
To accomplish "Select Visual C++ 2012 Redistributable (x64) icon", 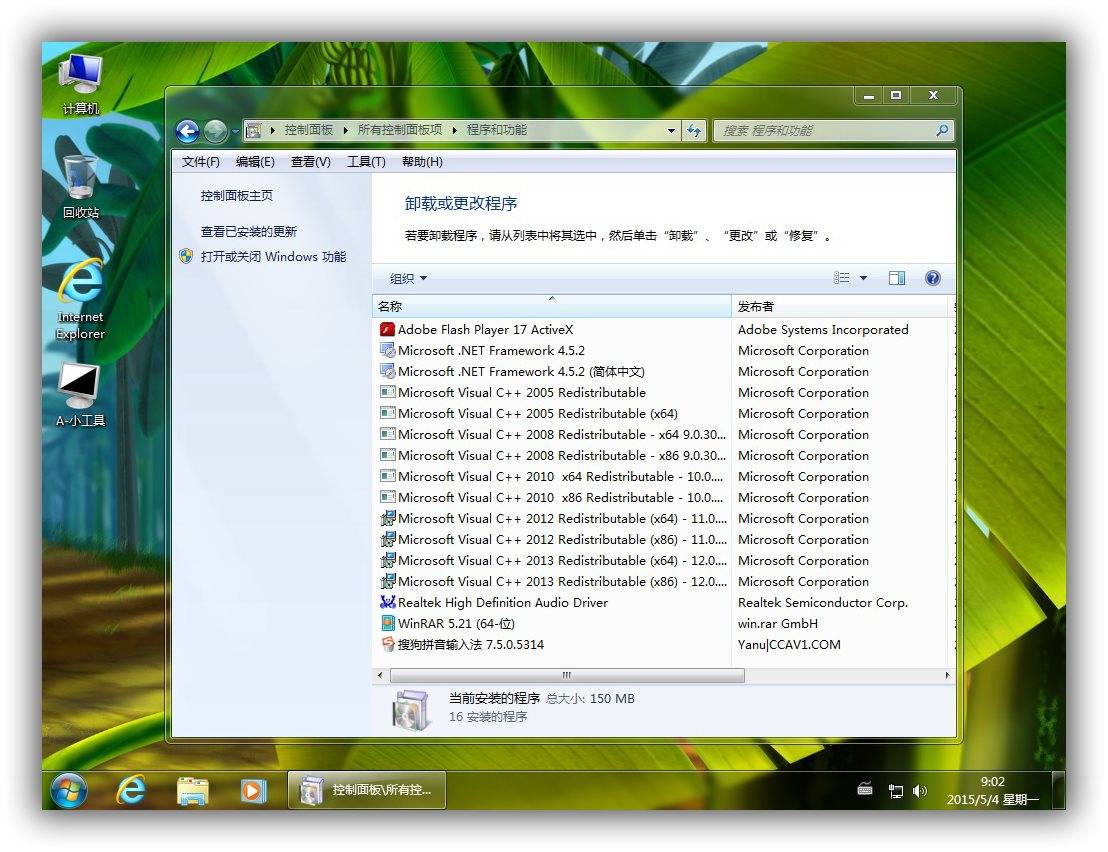I will (x=387, y=519).
